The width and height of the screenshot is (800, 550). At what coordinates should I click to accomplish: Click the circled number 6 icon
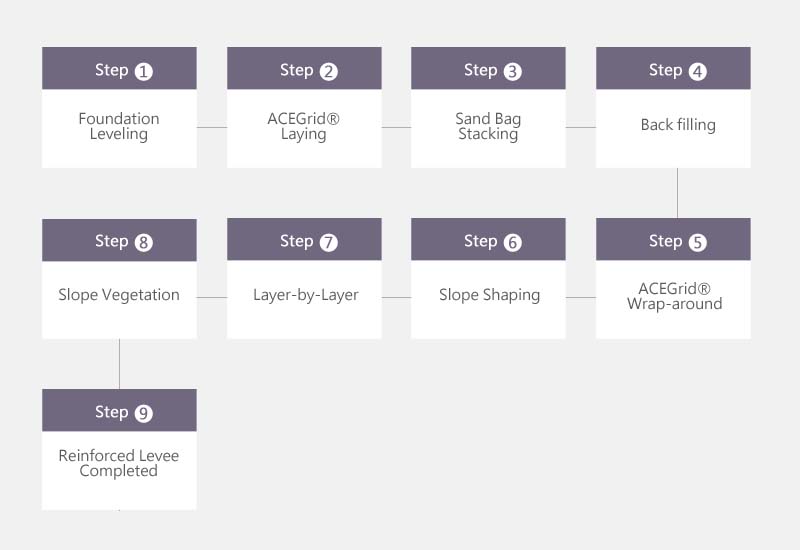pos(513,242)
